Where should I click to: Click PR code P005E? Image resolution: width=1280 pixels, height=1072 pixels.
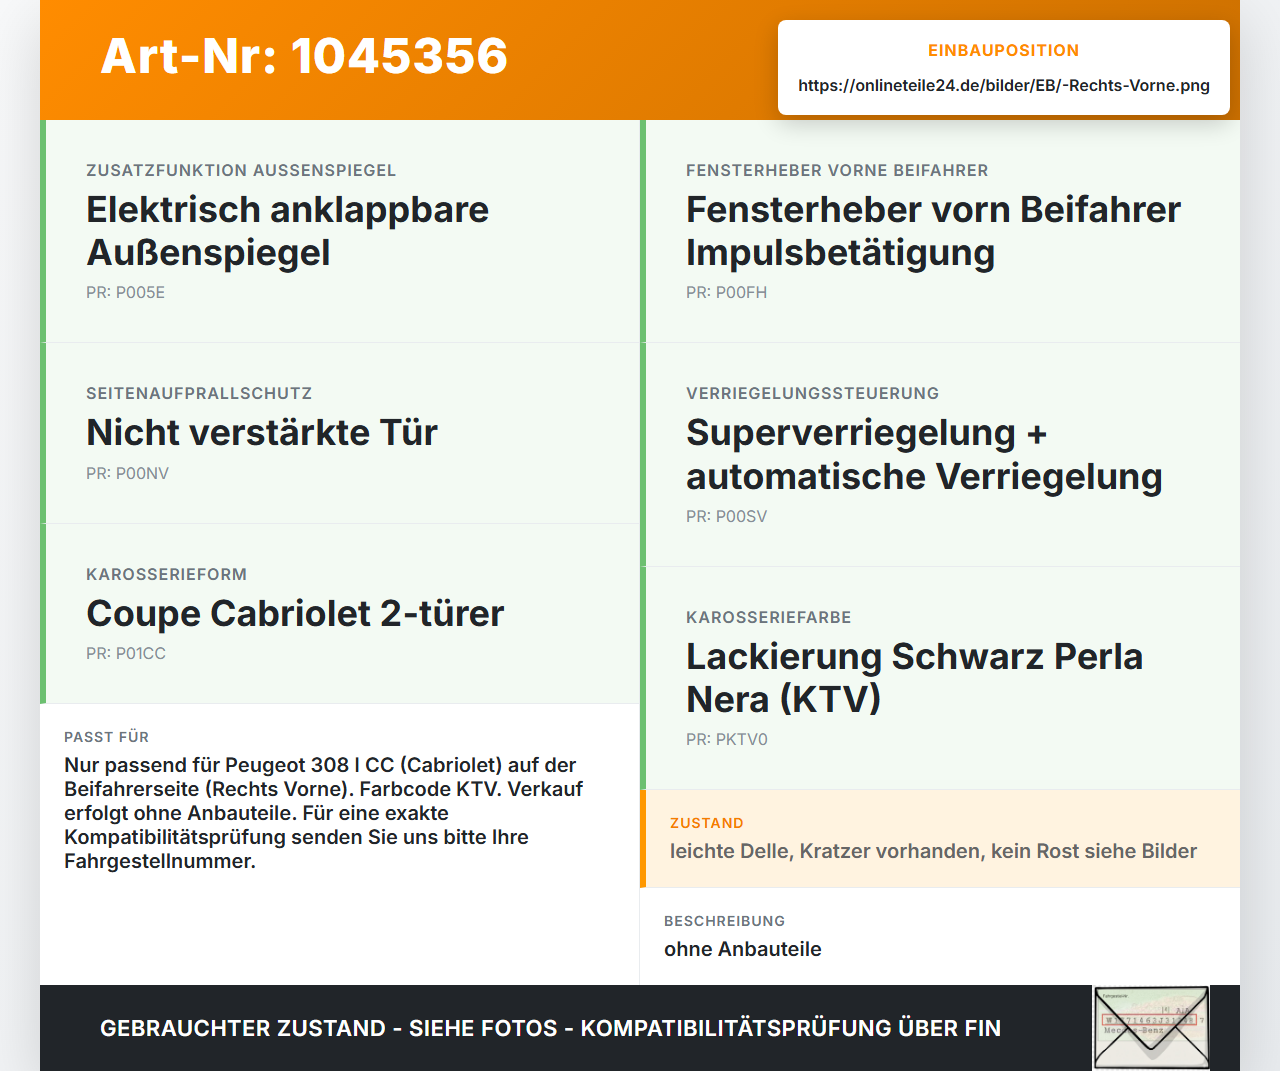[x=126, y=292]
